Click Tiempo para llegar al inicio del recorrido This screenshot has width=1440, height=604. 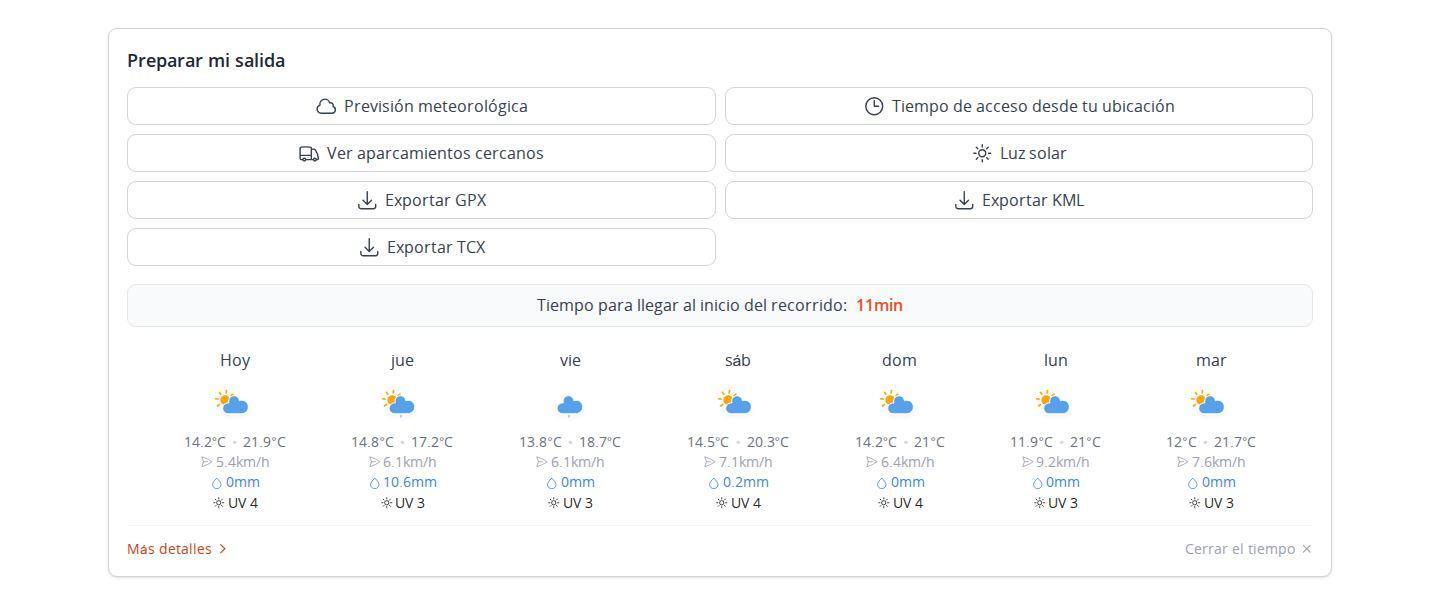692,305
